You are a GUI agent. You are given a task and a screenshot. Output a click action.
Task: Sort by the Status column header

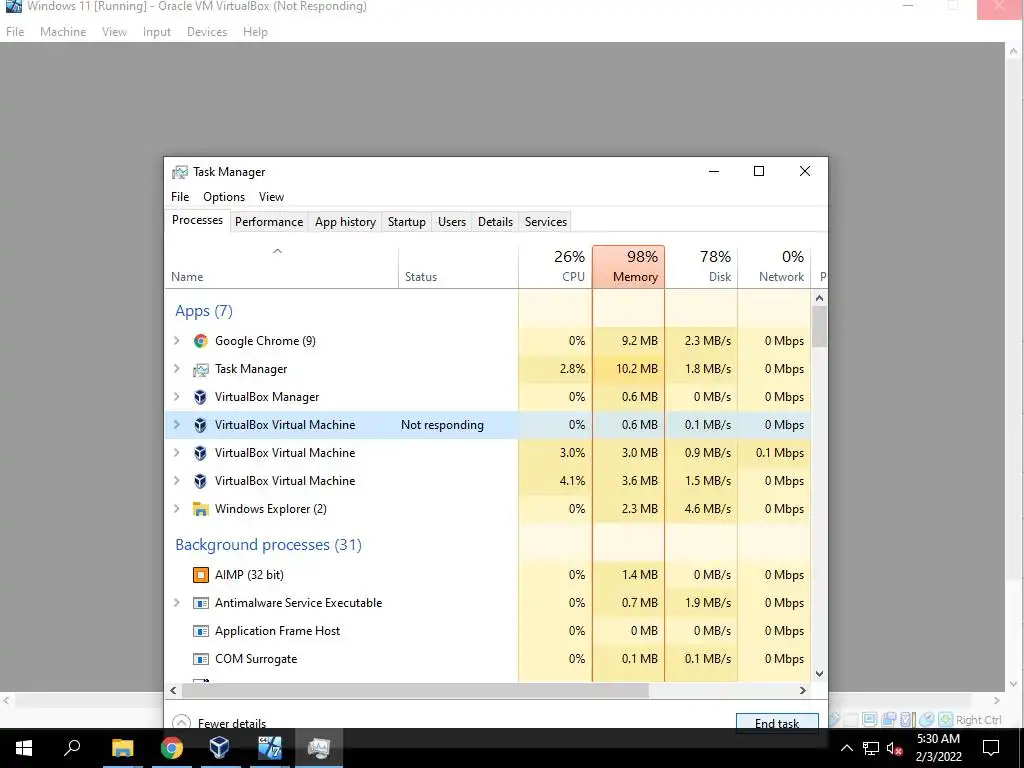[458, 267]
